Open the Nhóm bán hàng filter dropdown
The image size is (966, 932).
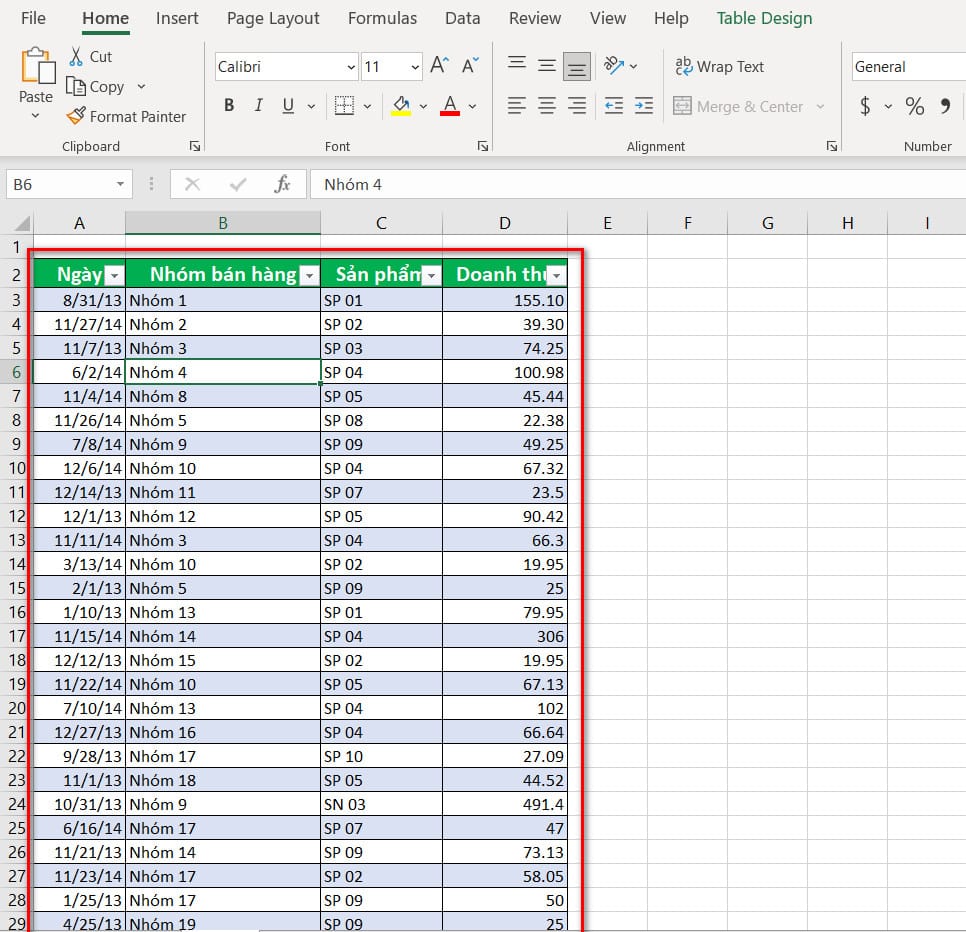point(310,276)
